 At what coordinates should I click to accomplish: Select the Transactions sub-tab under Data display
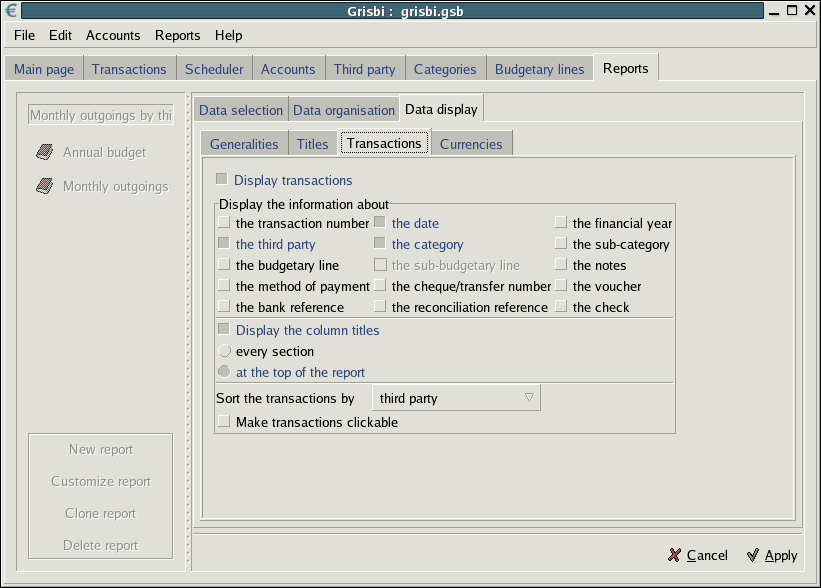click(384, 143)
